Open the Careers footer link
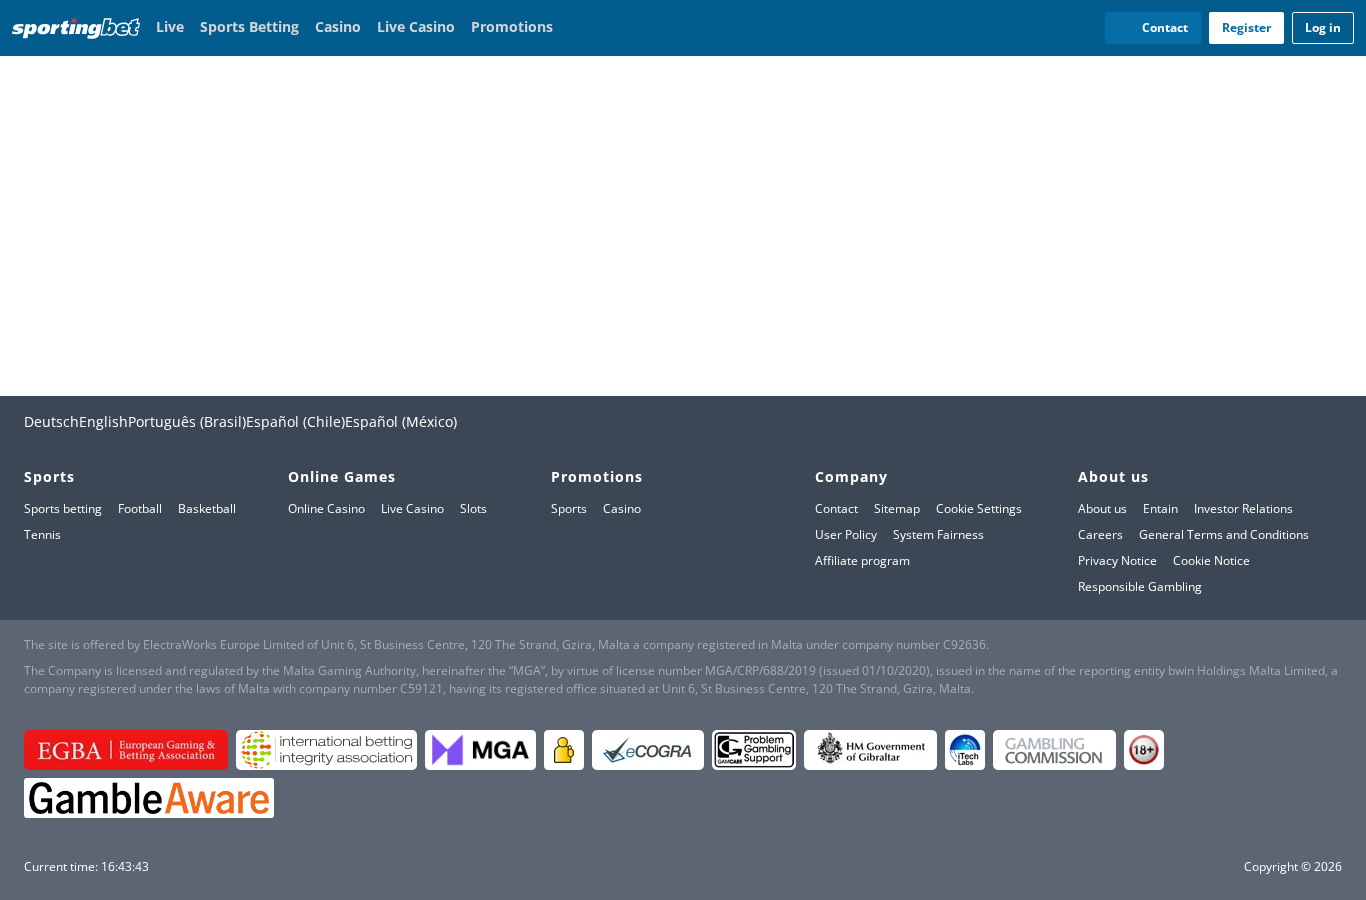 pos(1100,535)
